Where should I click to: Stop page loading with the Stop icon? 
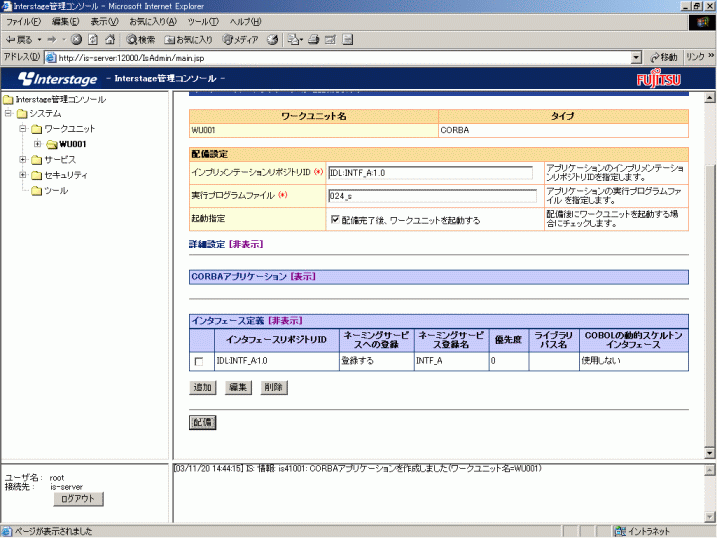click(x=77, y=40)
